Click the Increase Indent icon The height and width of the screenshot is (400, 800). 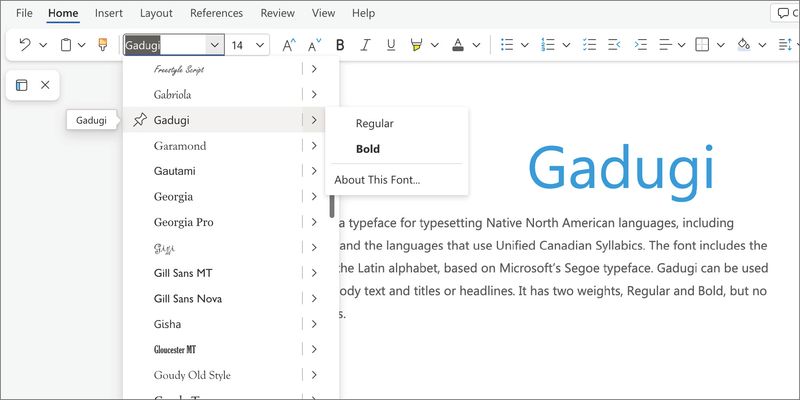(640, 45)
